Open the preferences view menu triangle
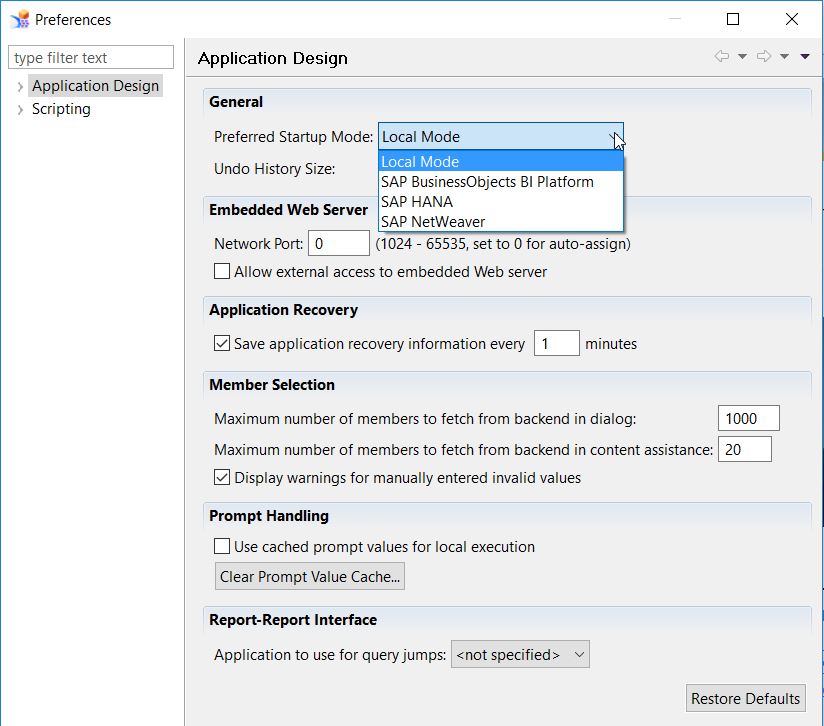The width and height of the screenshot is (824, 726). [805, 56]
